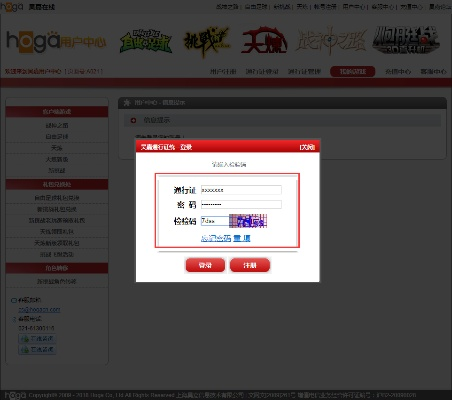Click the 重填 reset link in dialog
The height and width of the screenshot is (400, 452).
(x=242, y=238)
